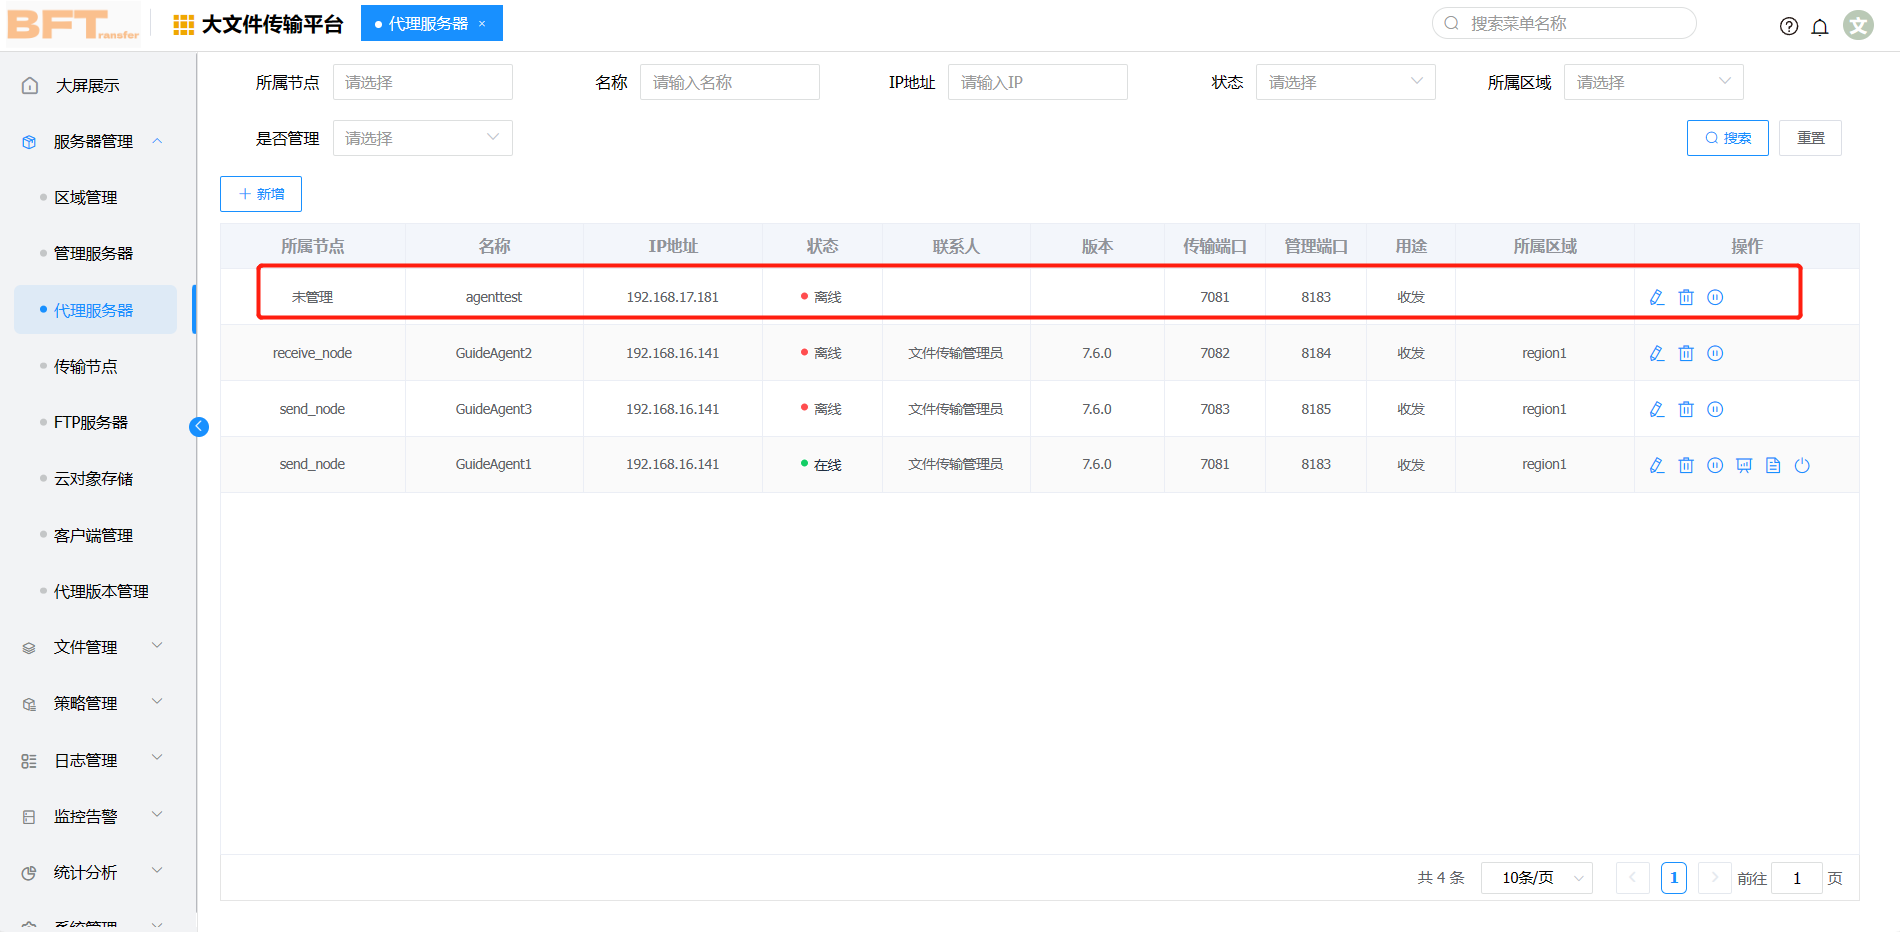Open the document log icon for GuideAgent1
The height and width of the screenshot is (932, 1900).
coord(1773,465)
